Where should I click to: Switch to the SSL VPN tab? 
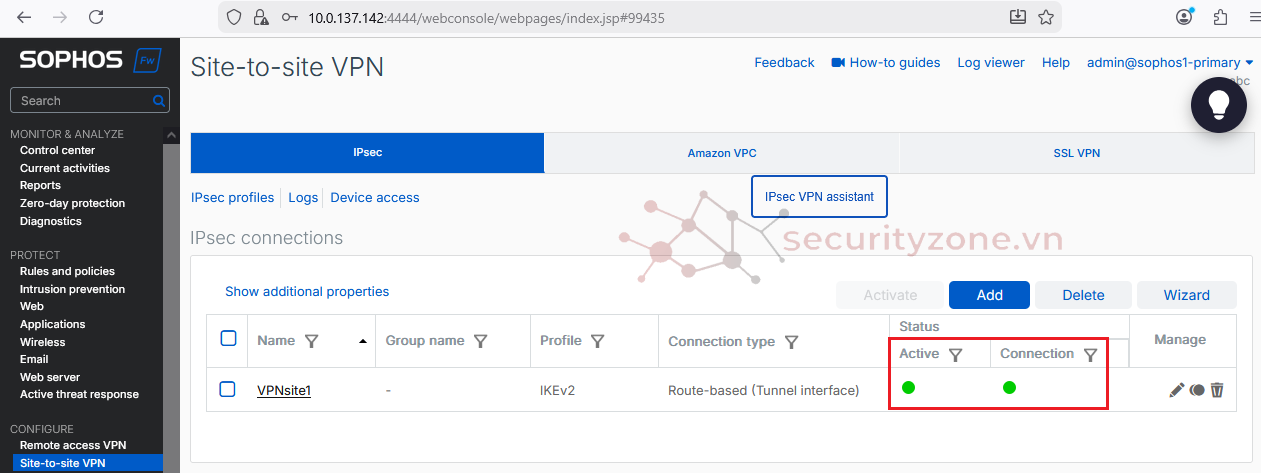(1076, 153)
